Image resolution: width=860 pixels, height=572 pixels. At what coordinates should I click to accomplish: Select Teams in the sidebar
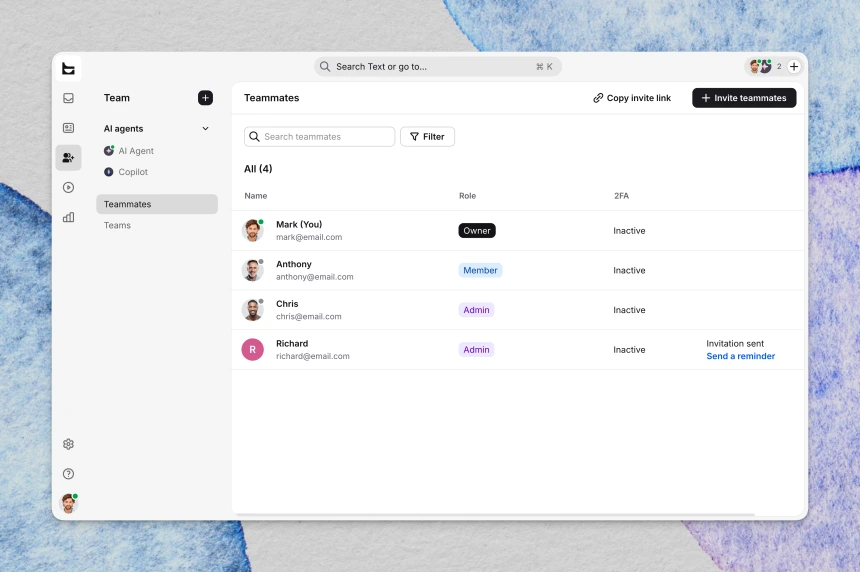117,225
